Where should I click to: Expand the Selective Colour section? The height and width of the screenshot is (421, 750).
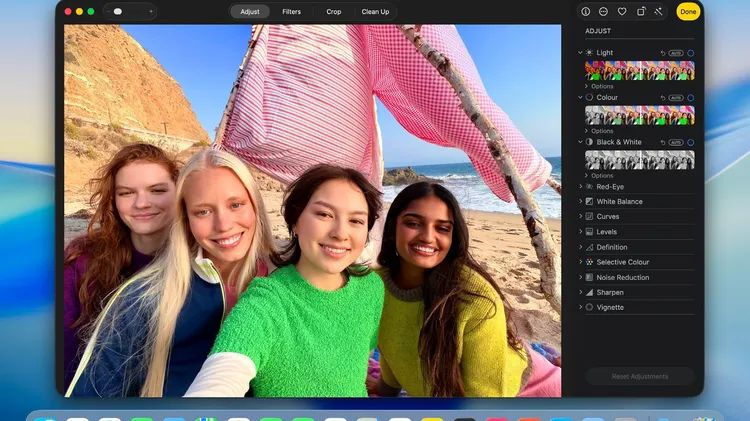pyautogui.click(x=622, y=262)
